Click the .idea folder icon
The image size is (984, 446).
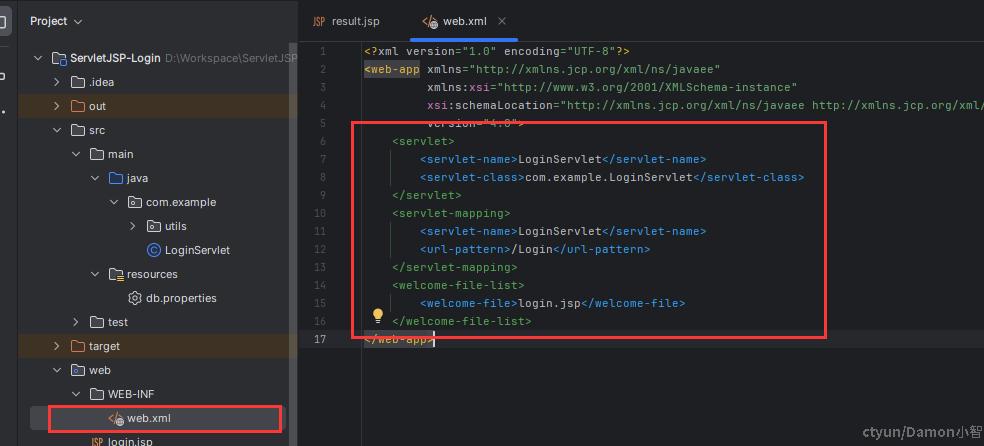[78, 82]
